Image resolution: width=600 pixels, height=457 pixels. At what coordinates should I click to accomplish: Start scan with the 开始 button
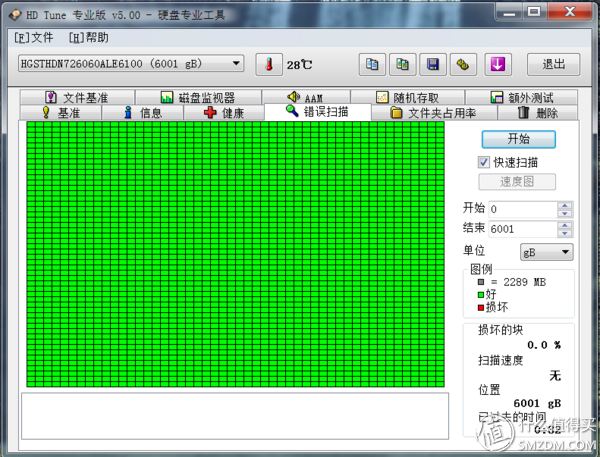coord(518,139)
